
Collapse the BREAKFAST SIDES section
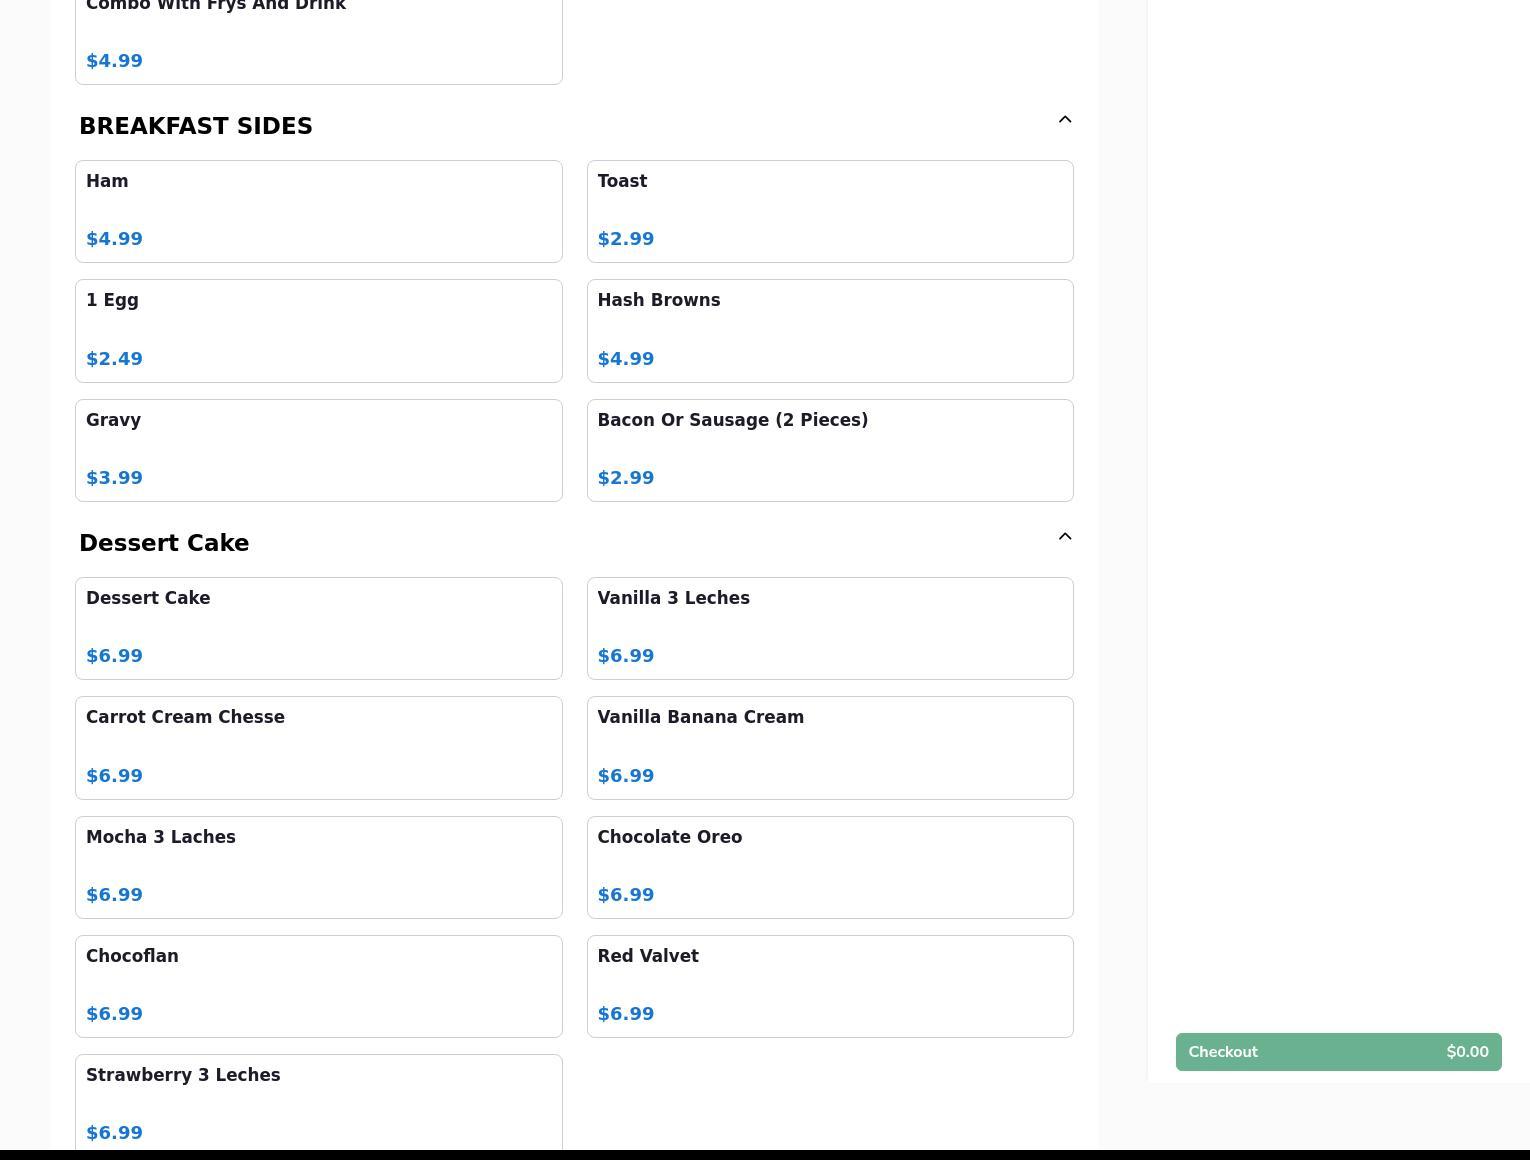[1064, 120]
